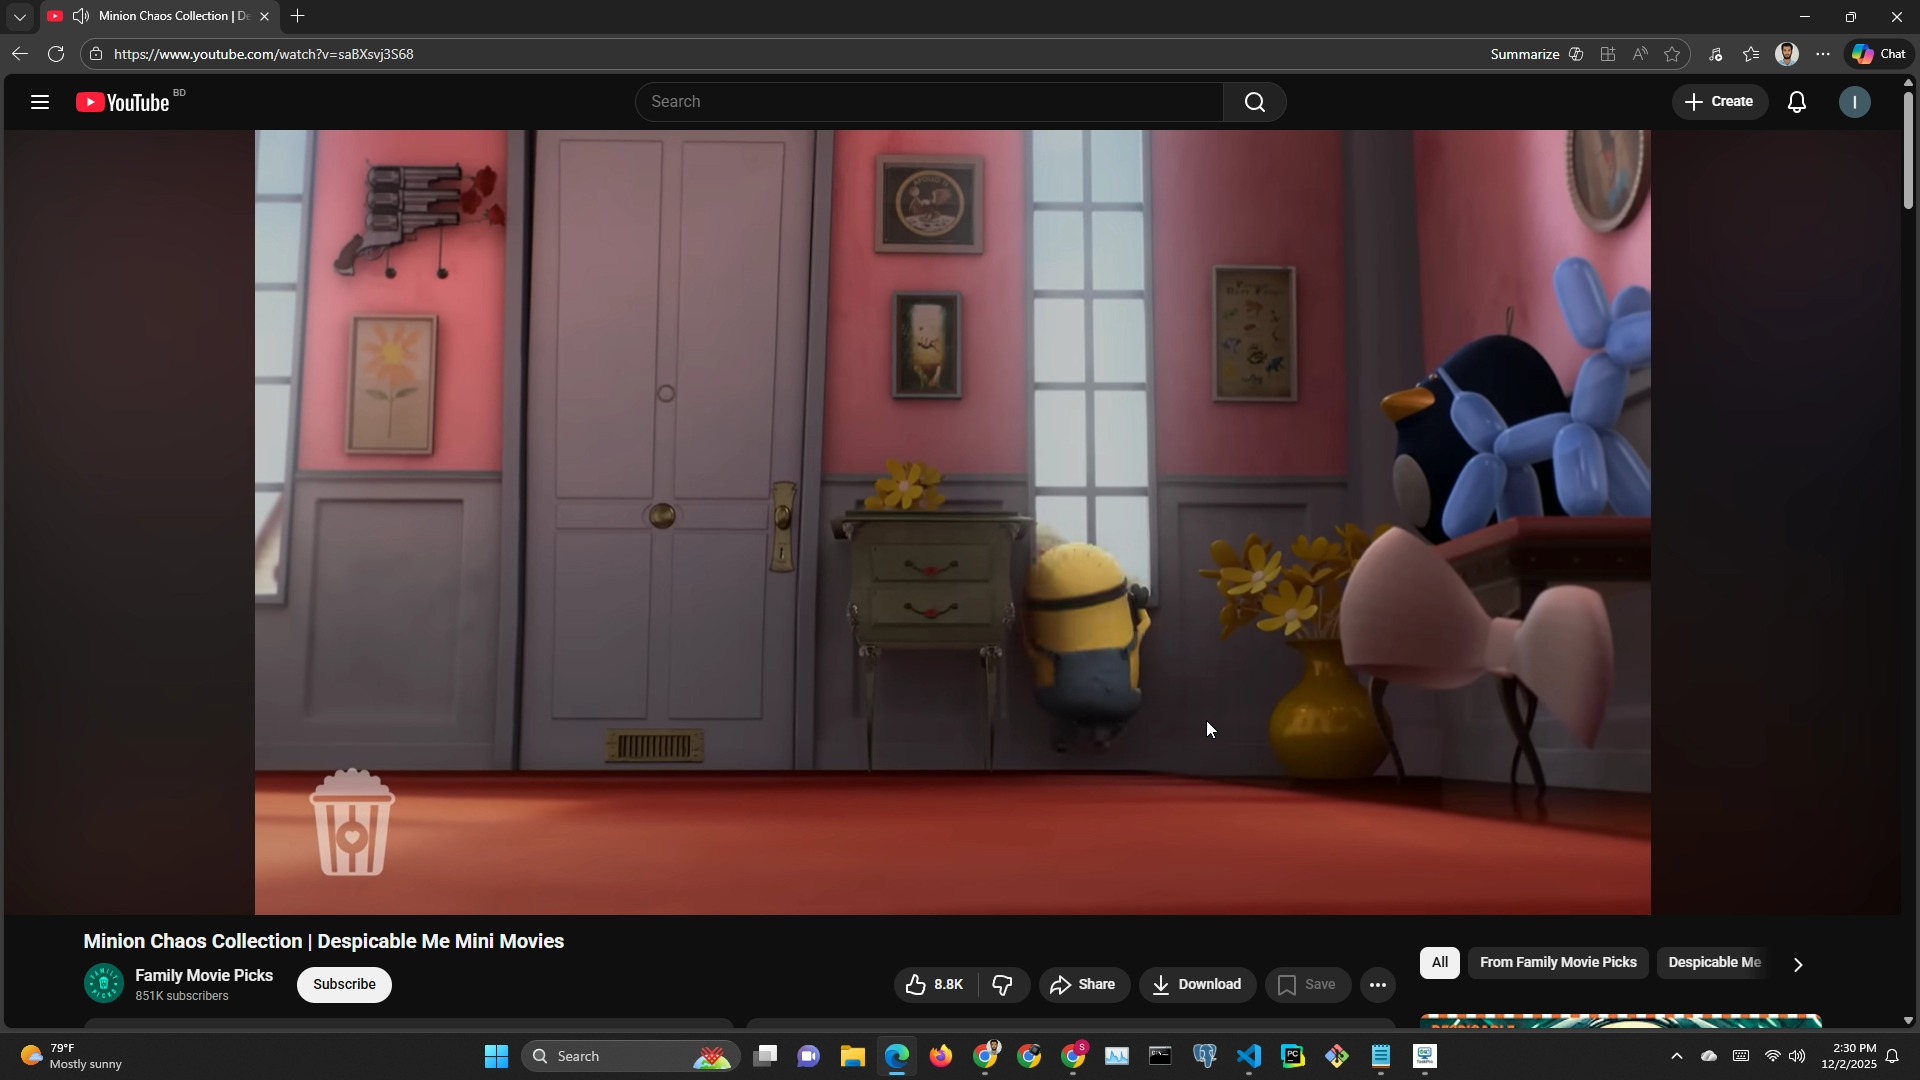Open Family Movie Picks channel avatar
Screen dimensions: 1920x1080
click(x=103, y=984)
